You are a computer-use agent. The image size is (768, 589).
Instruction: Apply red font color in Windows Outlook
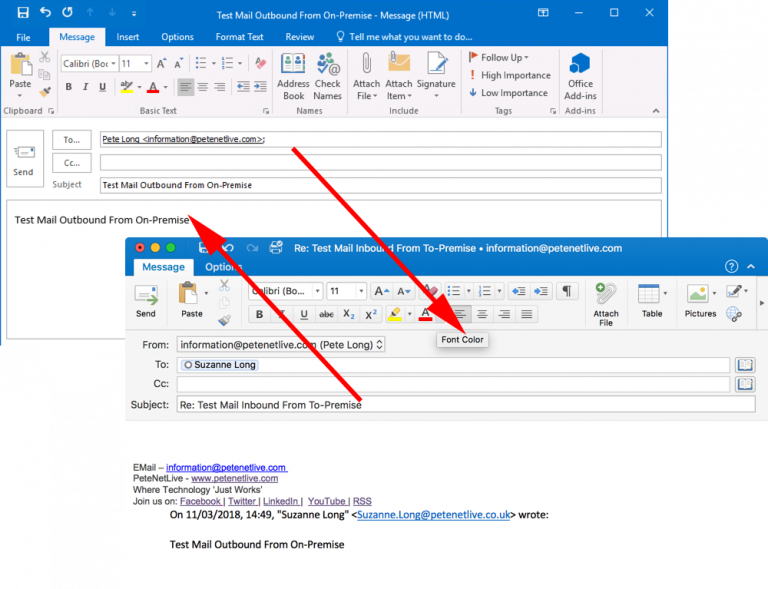[153, 87]
